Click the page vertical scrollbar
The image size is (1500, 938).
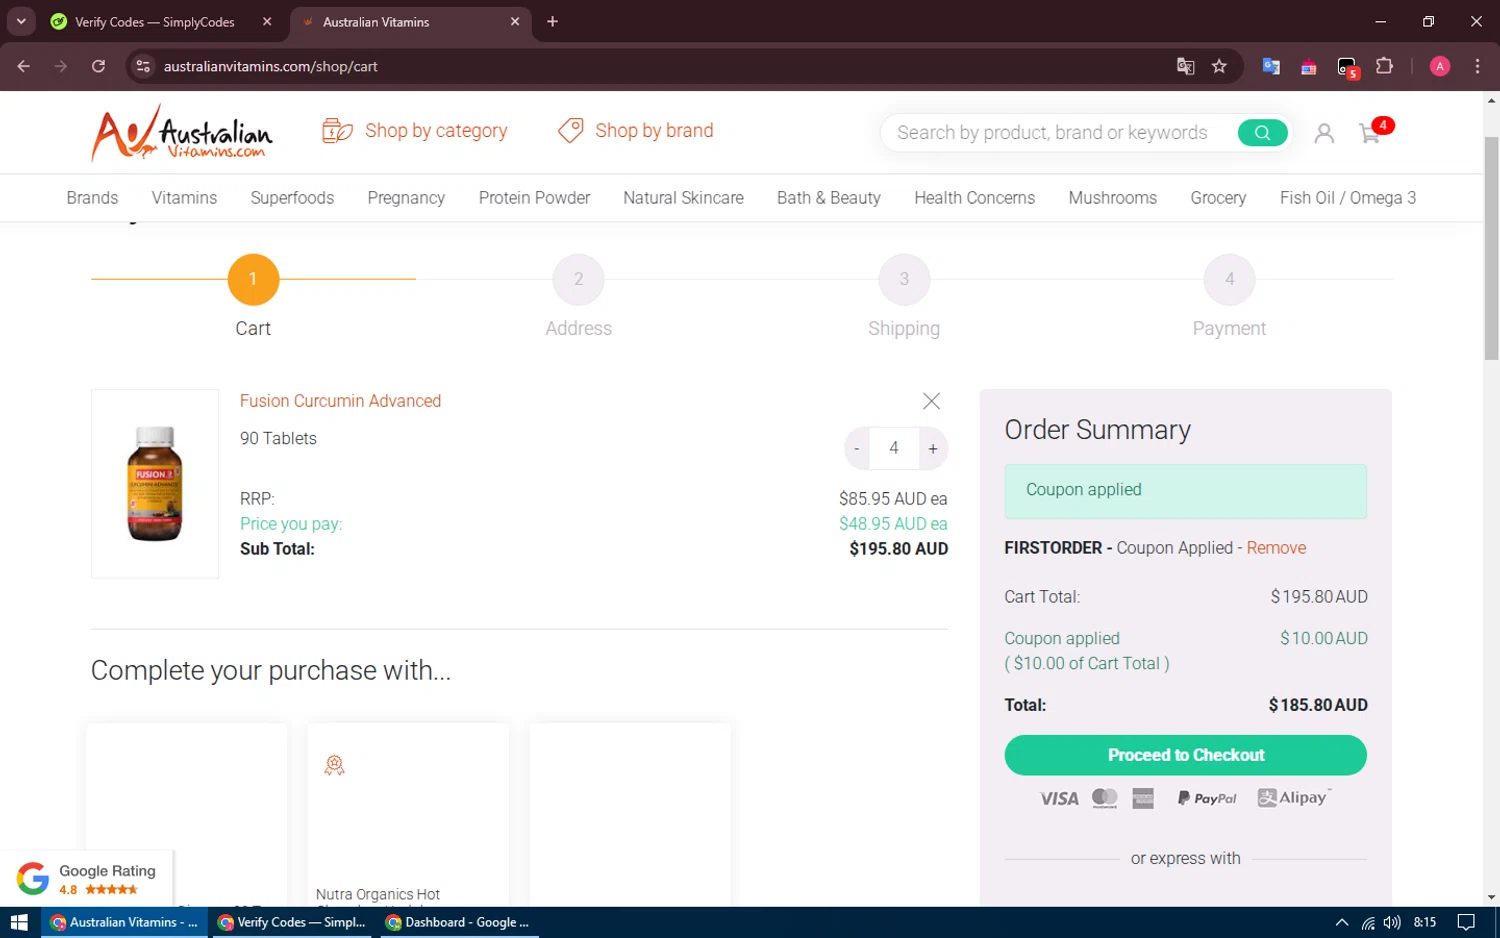coord(1491,250)
